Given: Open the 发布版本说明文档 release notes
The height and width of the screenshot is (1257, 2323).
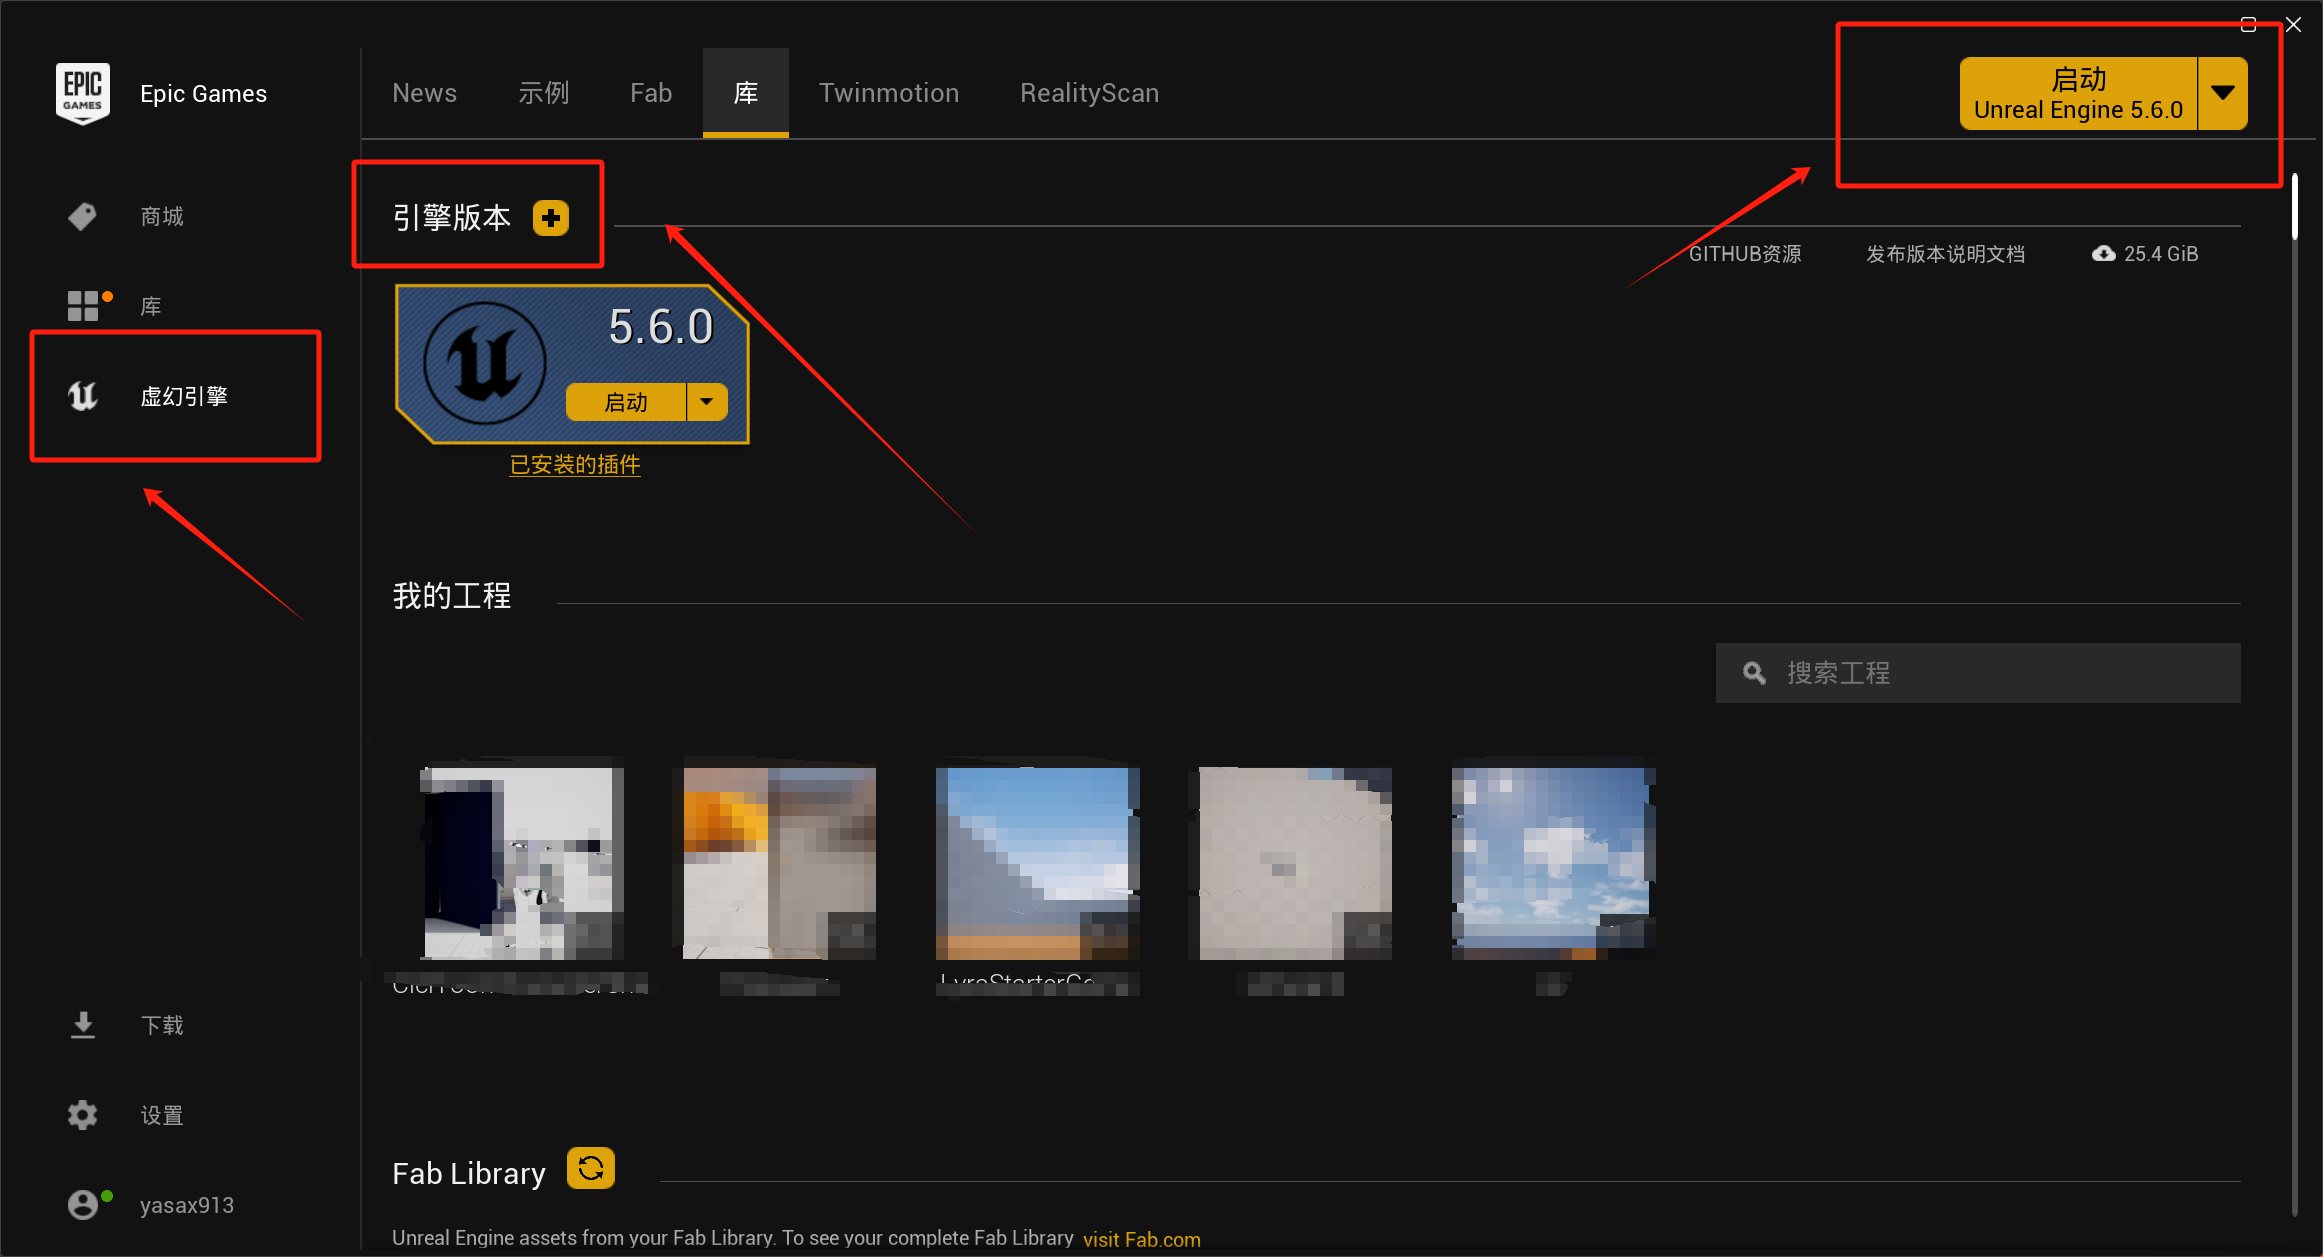Looking at the screenshot, I should pyautogui.click(x=1944, y=253).
